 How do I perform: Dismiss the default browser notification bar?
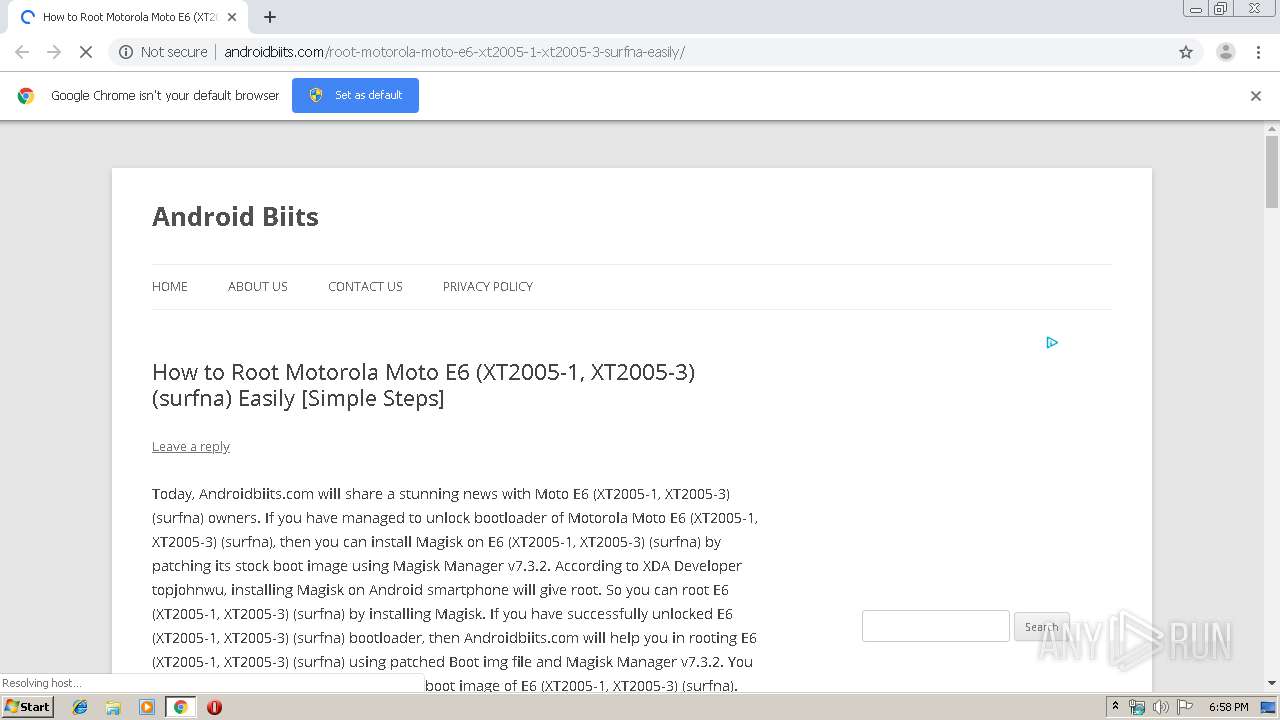tap(1256, 96)
